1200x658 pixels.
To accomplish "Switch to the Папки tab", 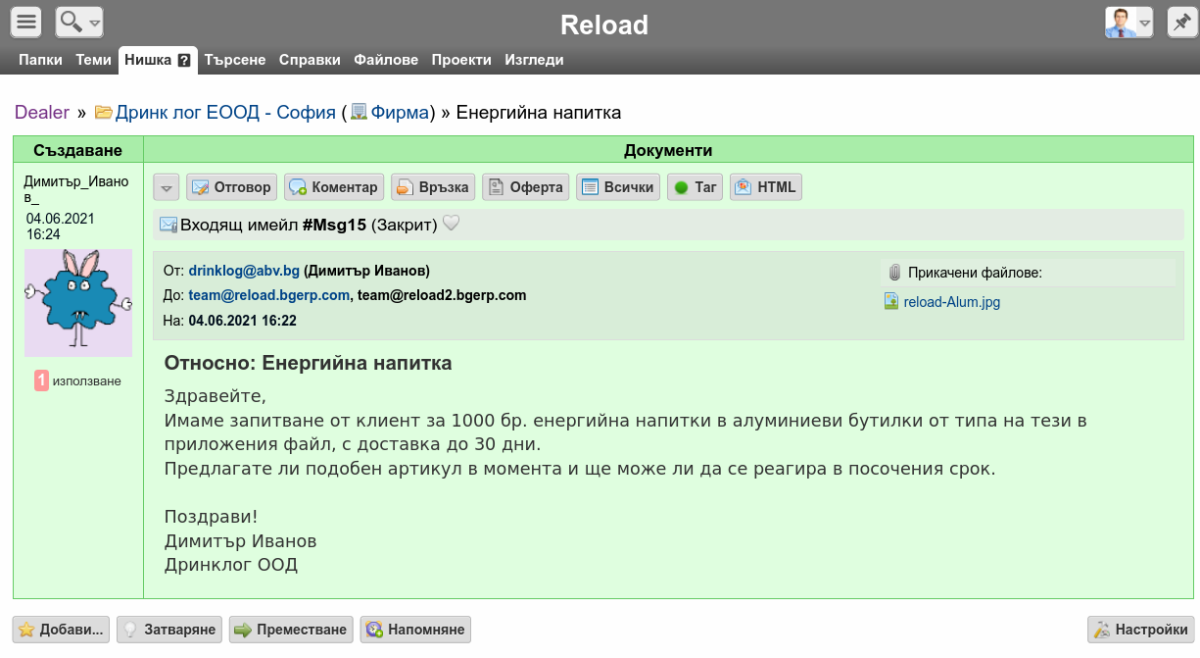I will [x=40, y=60].
